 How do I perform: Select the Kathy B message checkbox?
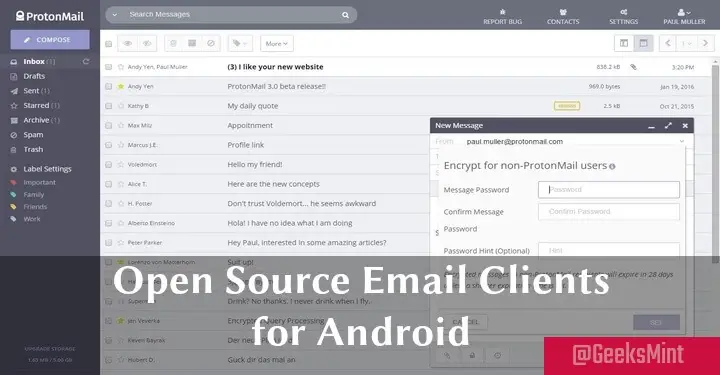click(108, 106)
